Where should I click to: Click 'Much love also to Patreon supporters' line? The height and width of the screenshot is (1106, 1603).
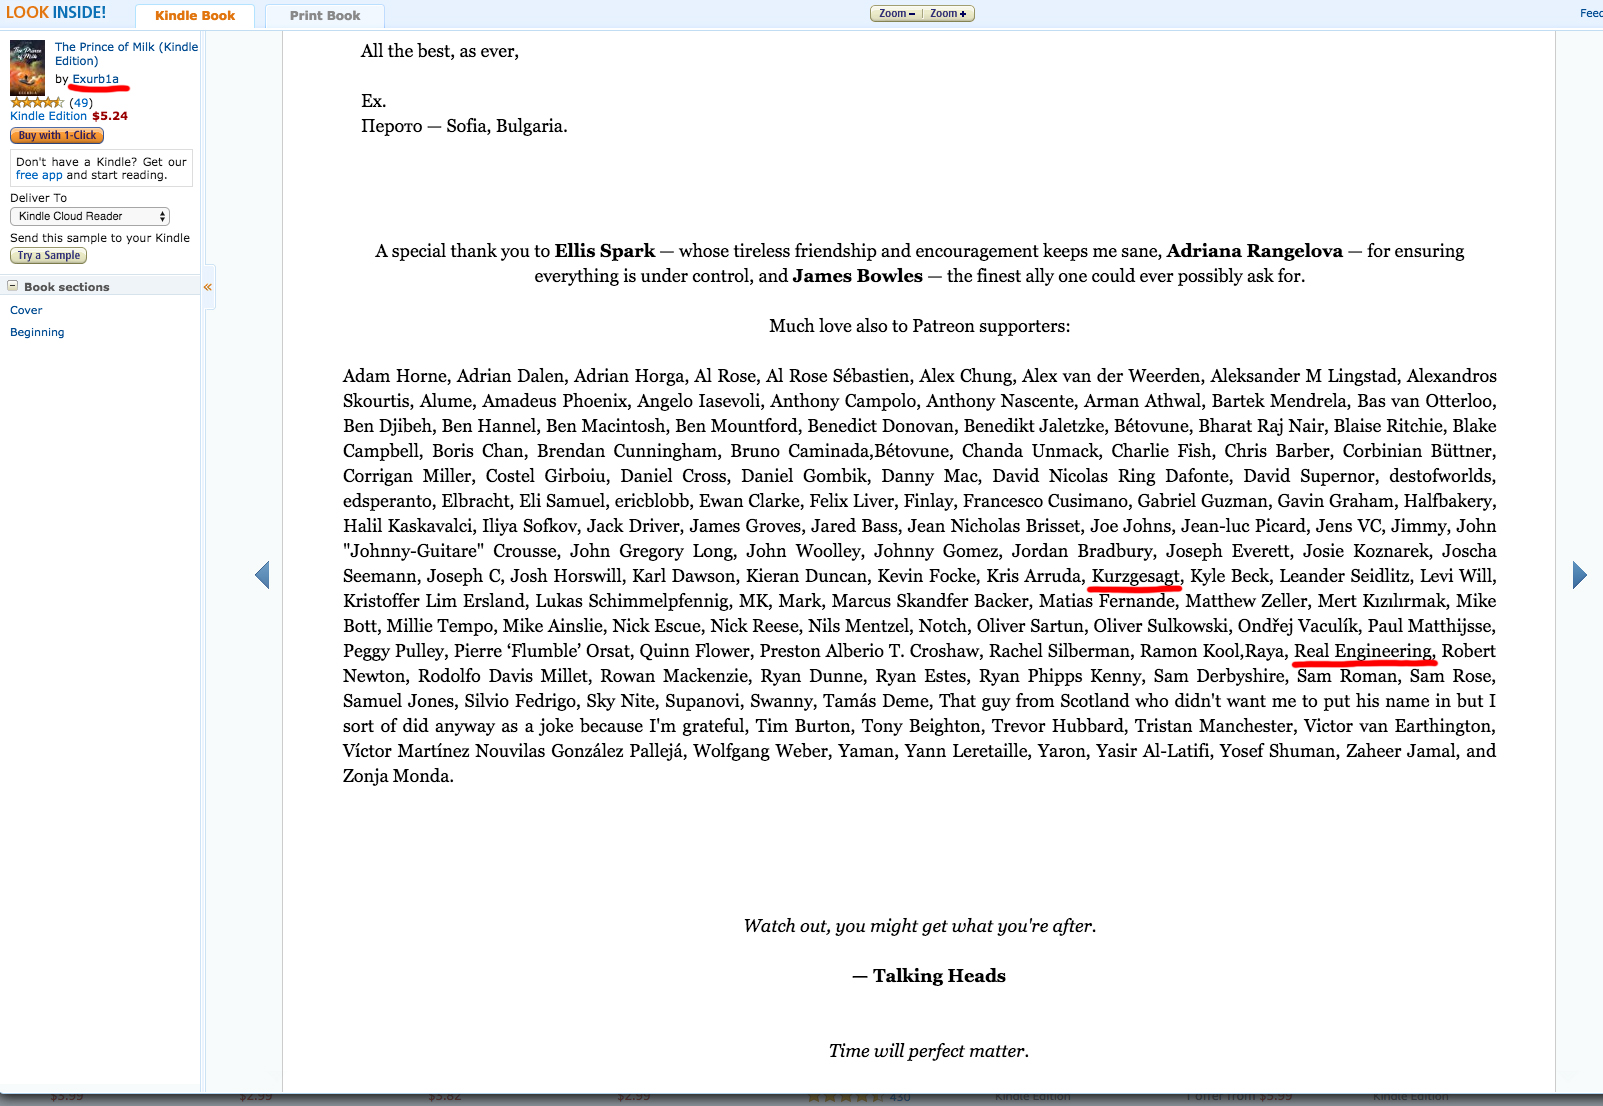pos(919,326)
